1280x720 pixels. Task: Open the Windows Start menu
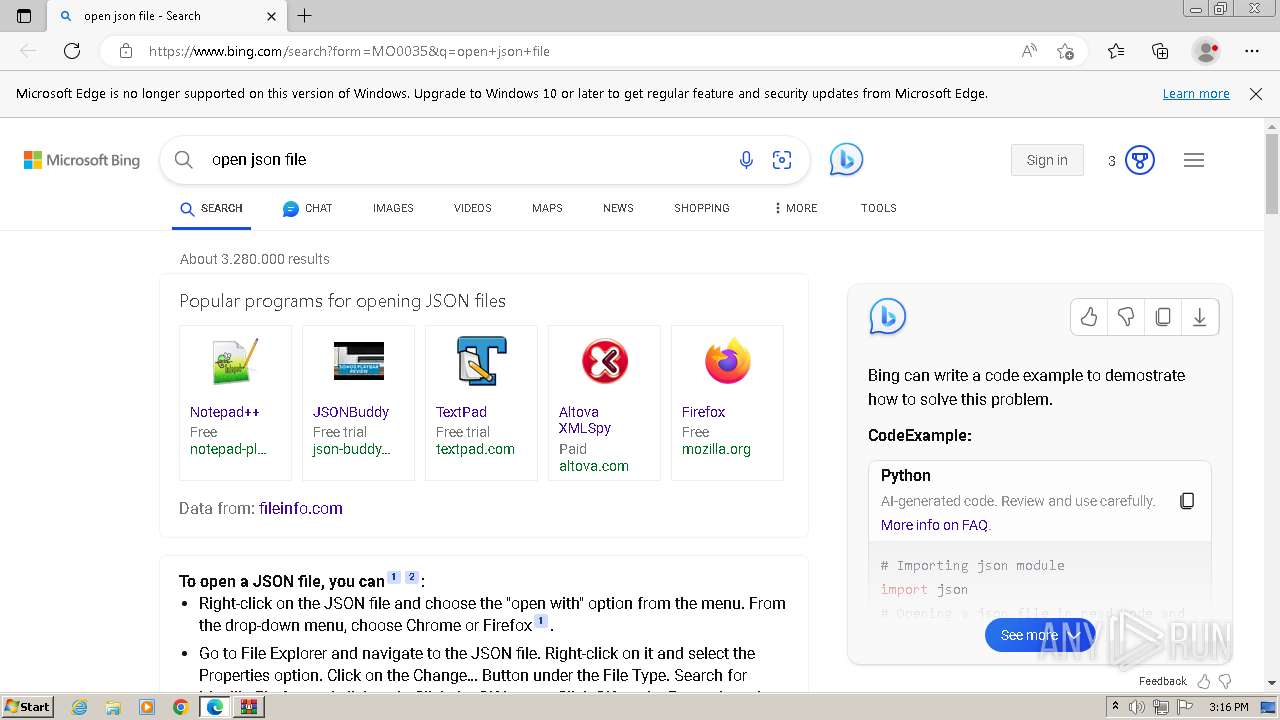point(27,706)
